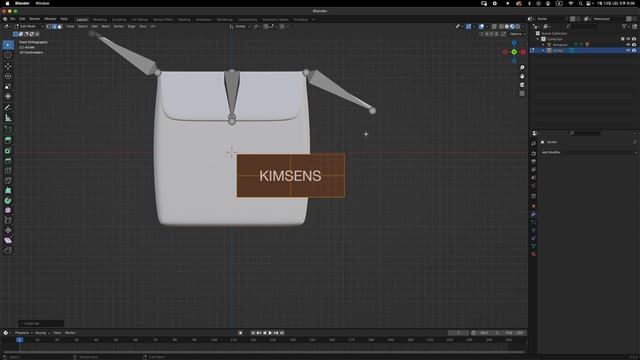The image size is (640, 360).
Task: Collapse the Collection tree row
Action: point(538,39)
